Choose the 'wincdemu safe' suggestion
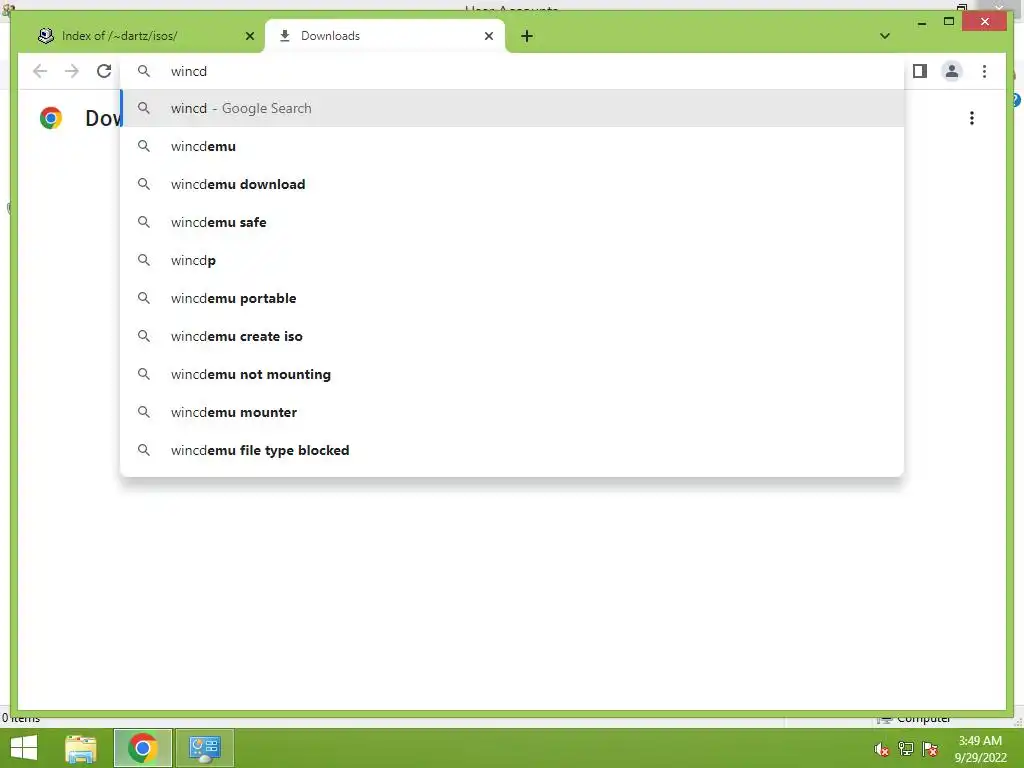 512,222
